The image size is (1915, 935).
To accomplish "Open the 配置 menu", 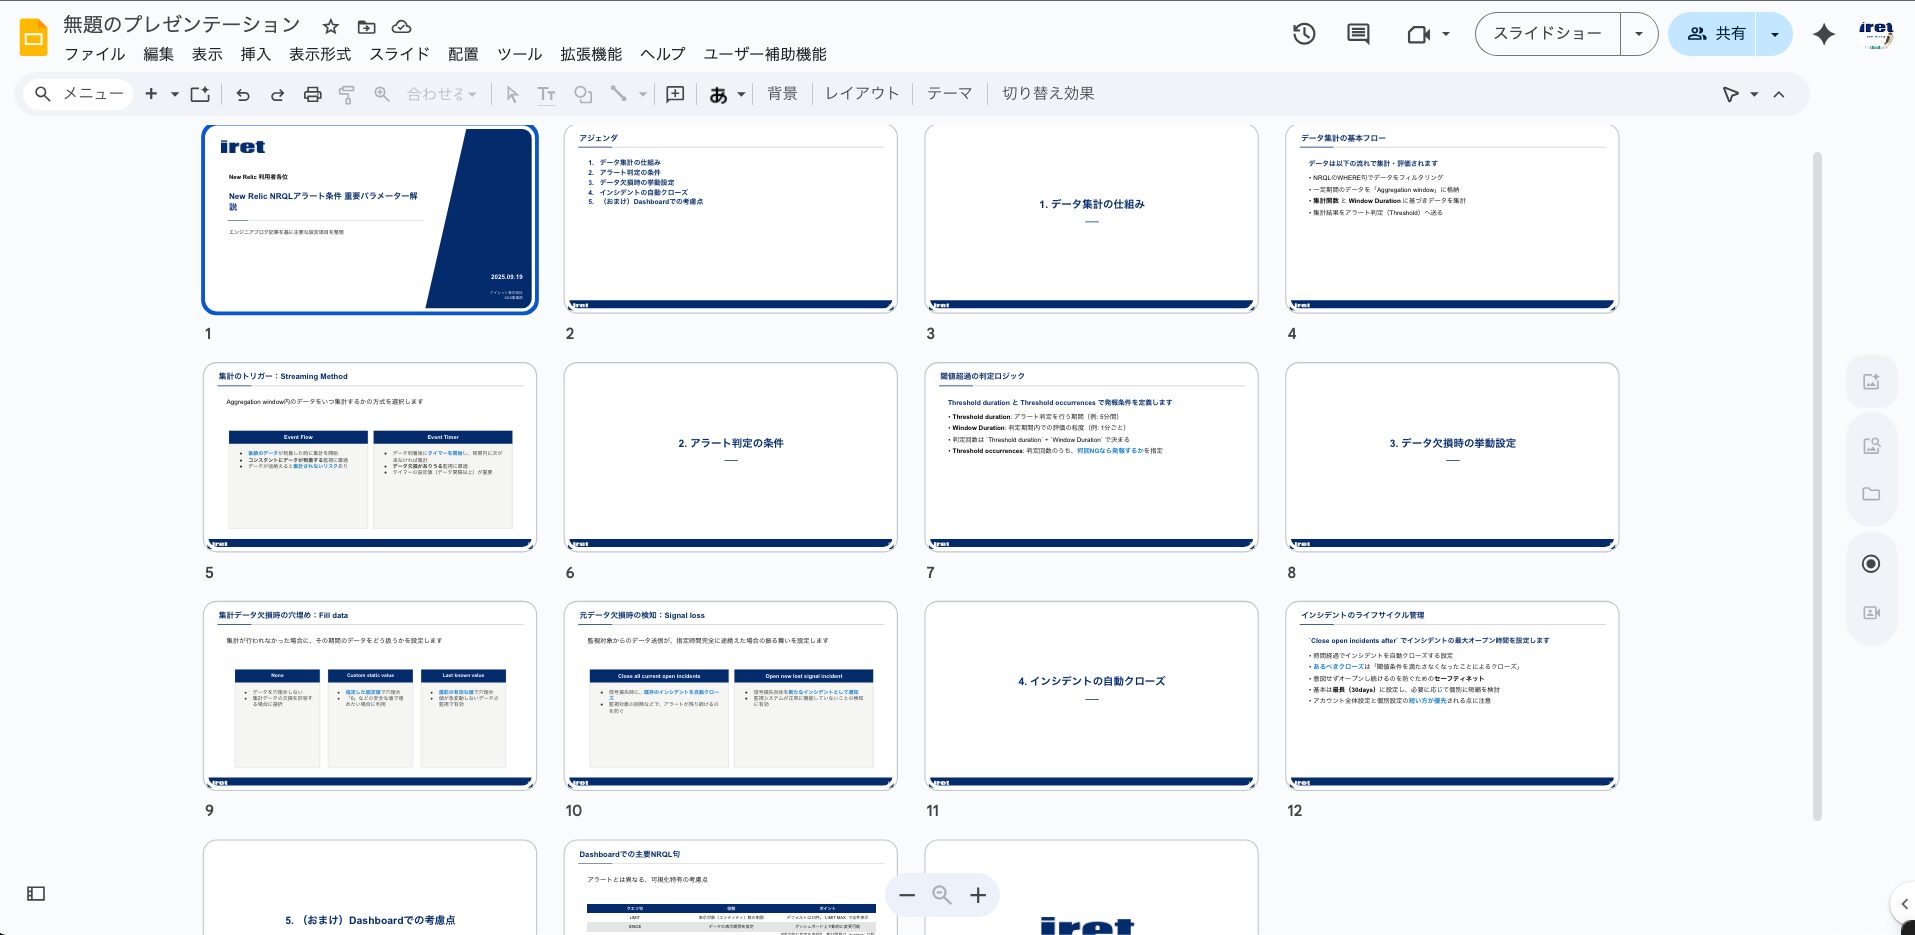I will point(463,54).
